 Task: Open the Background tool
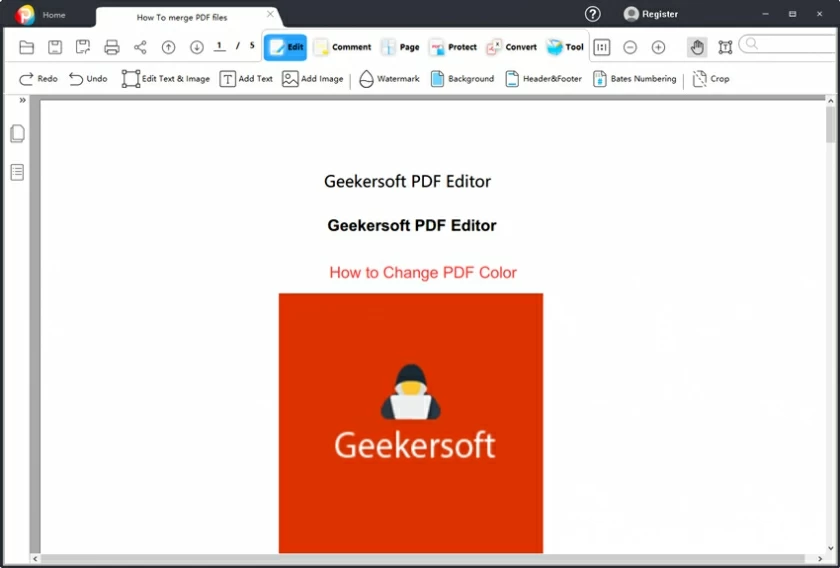(462, 79)
